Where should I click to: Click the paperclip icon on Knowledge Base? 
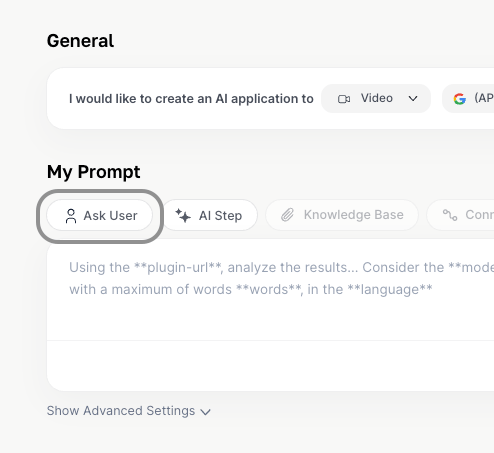pos(287,215)
